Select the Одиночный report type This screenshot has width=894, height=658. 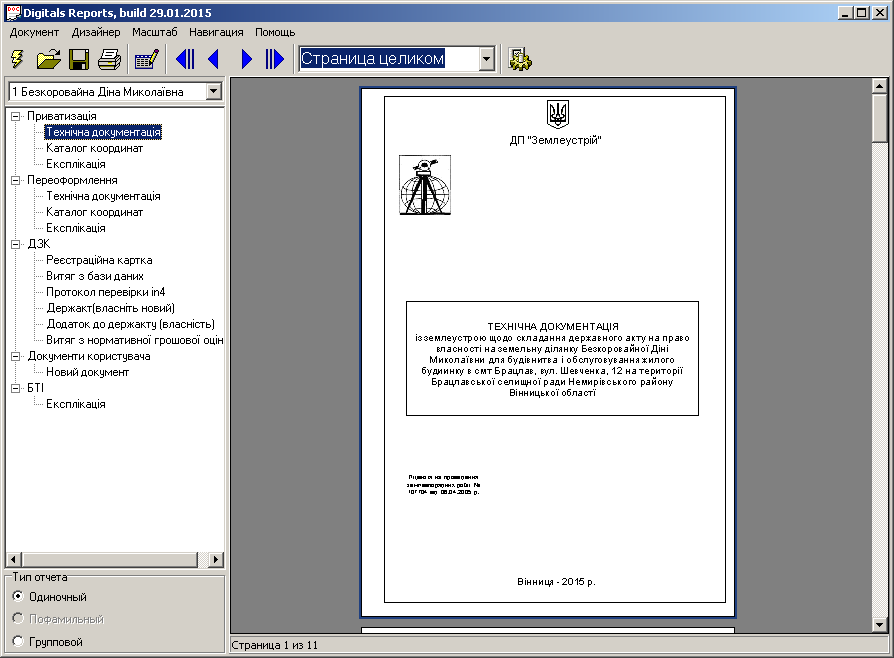(x=18, y=596)
